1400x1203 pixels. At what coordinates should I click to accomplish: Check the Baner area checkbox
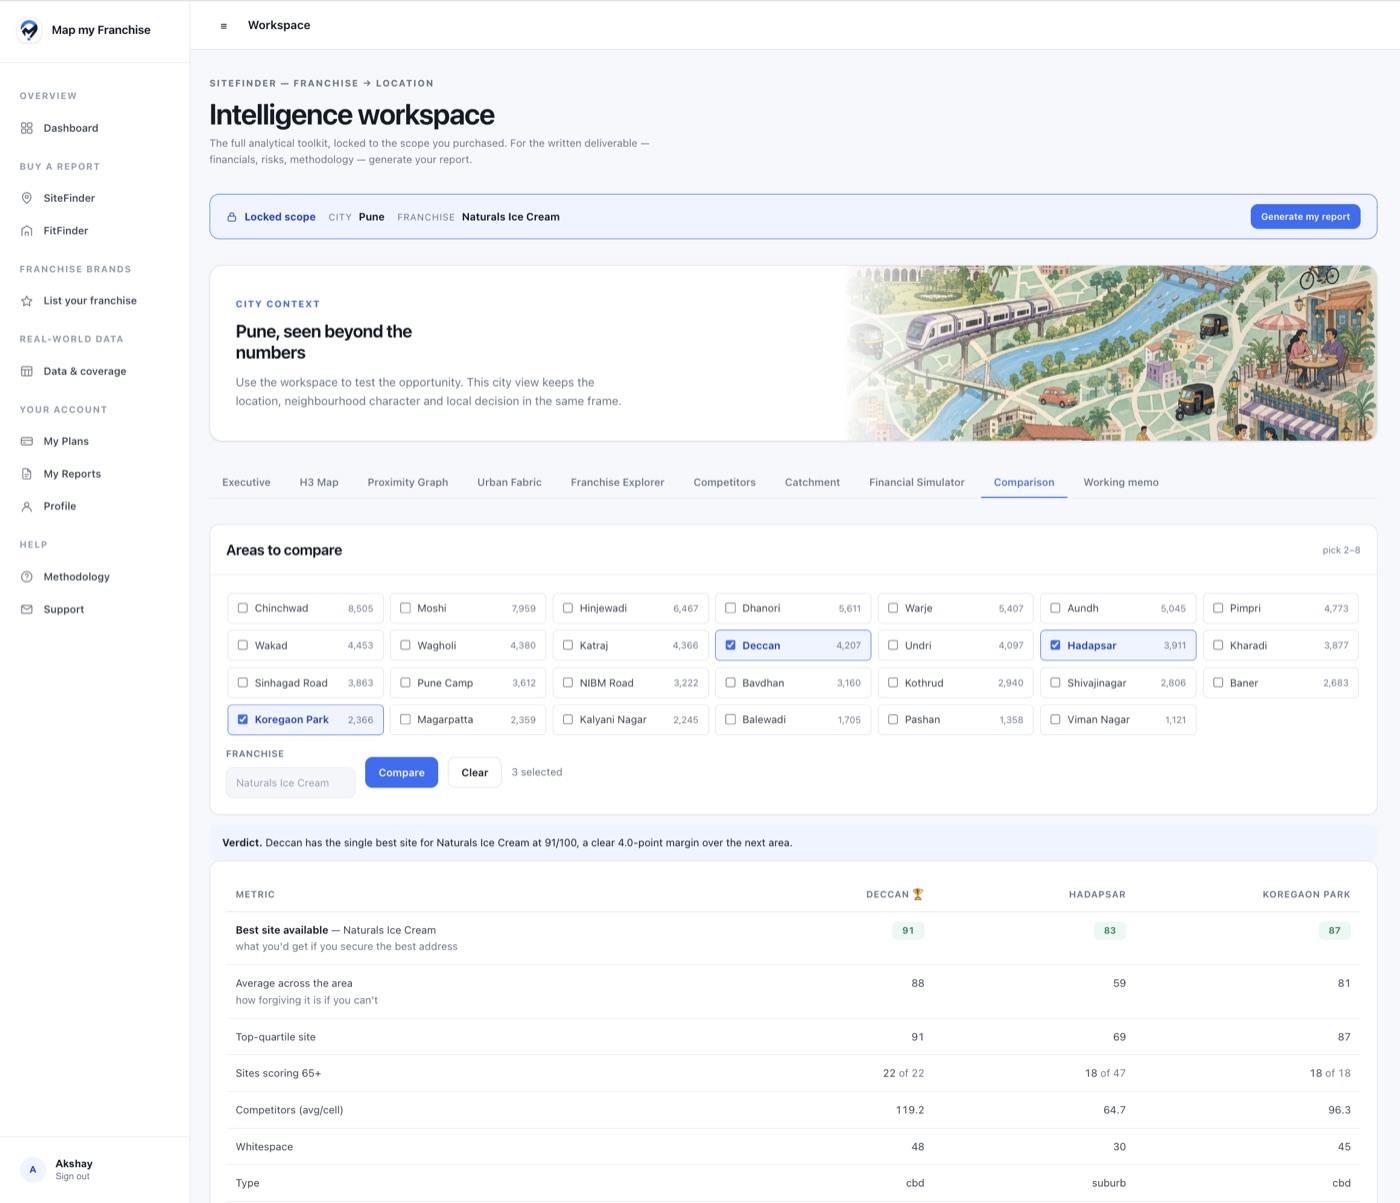click(1218, 683)
